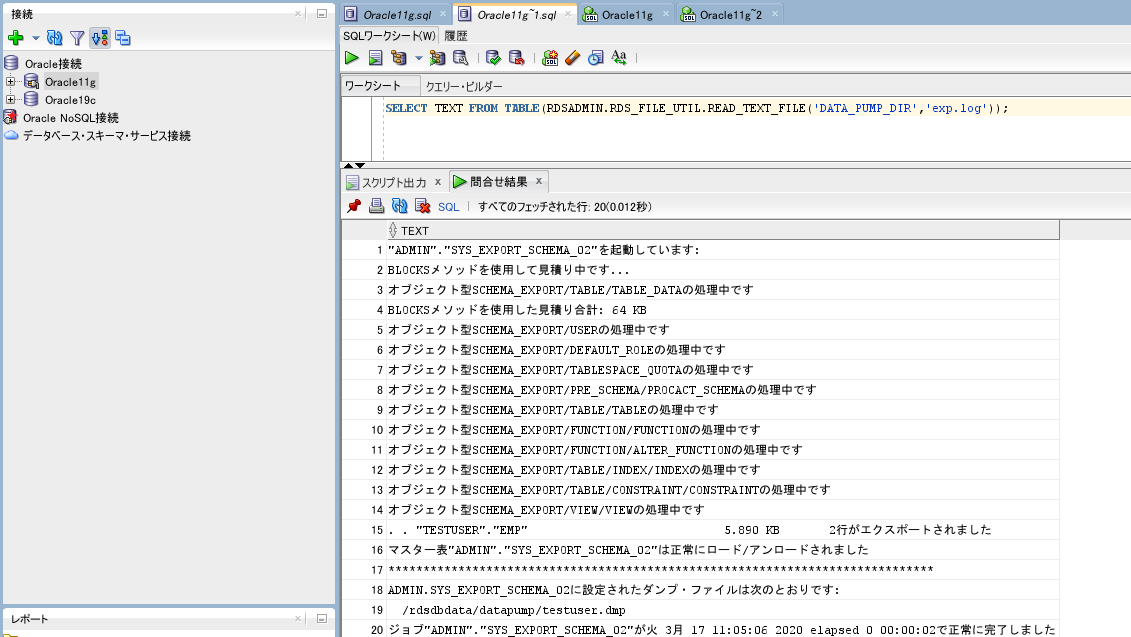Open the new connection dropdown arrow
Viewport: 1131px width, 637px height.
point(35,38)
